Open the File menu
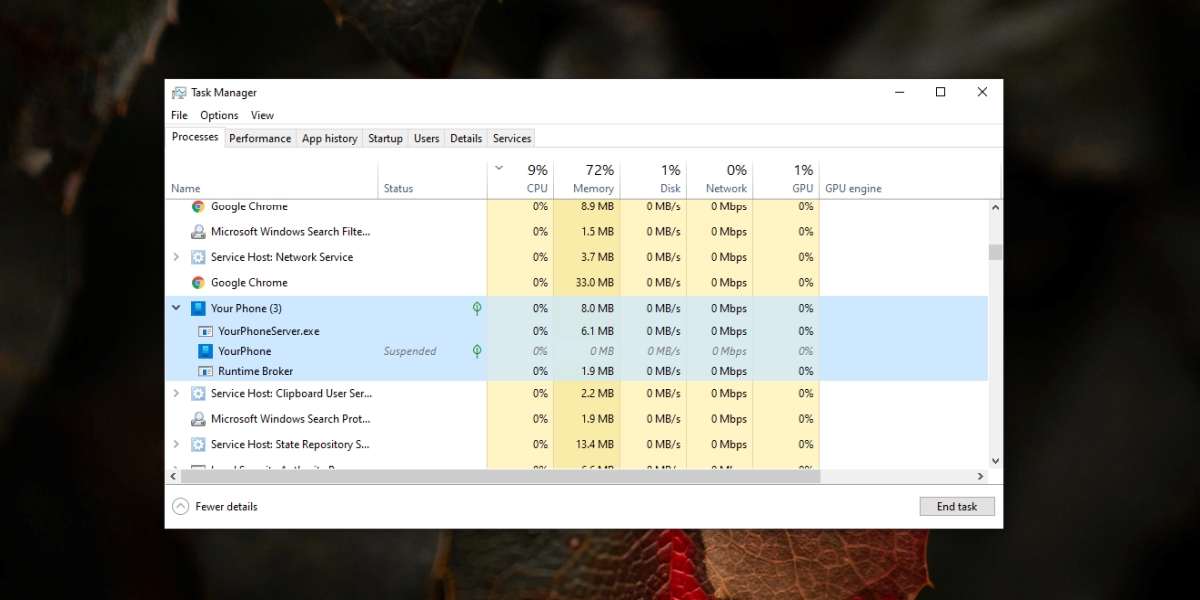Image resolution: width=1200 pixels, height=600 pixels. pos(179,115)
